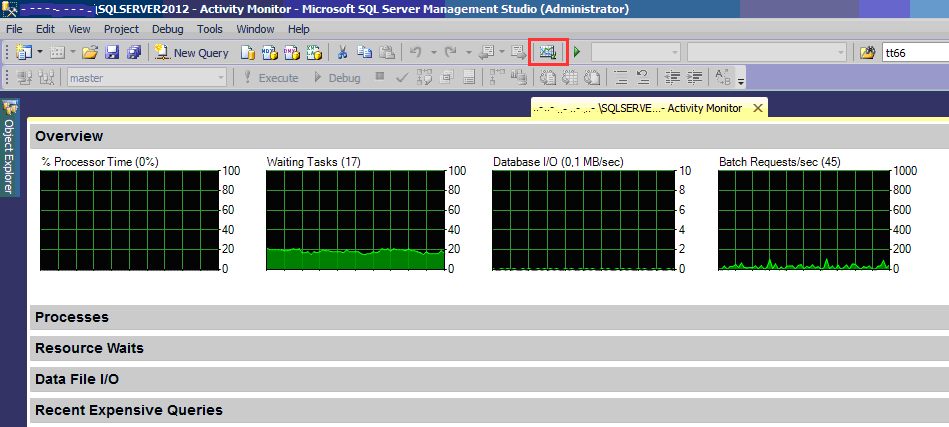Click the Paste clipboard icon

pyautogui.click(x=387, y=53)
